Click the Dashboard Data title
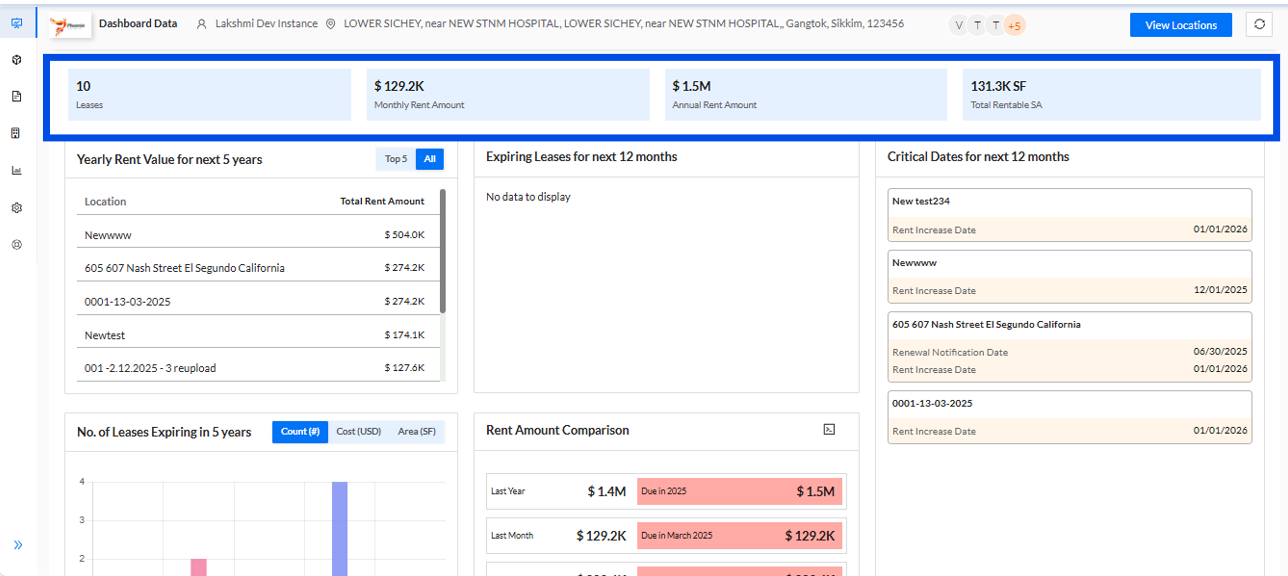The width and height of the screenshot is (1288, 576). 138,23
